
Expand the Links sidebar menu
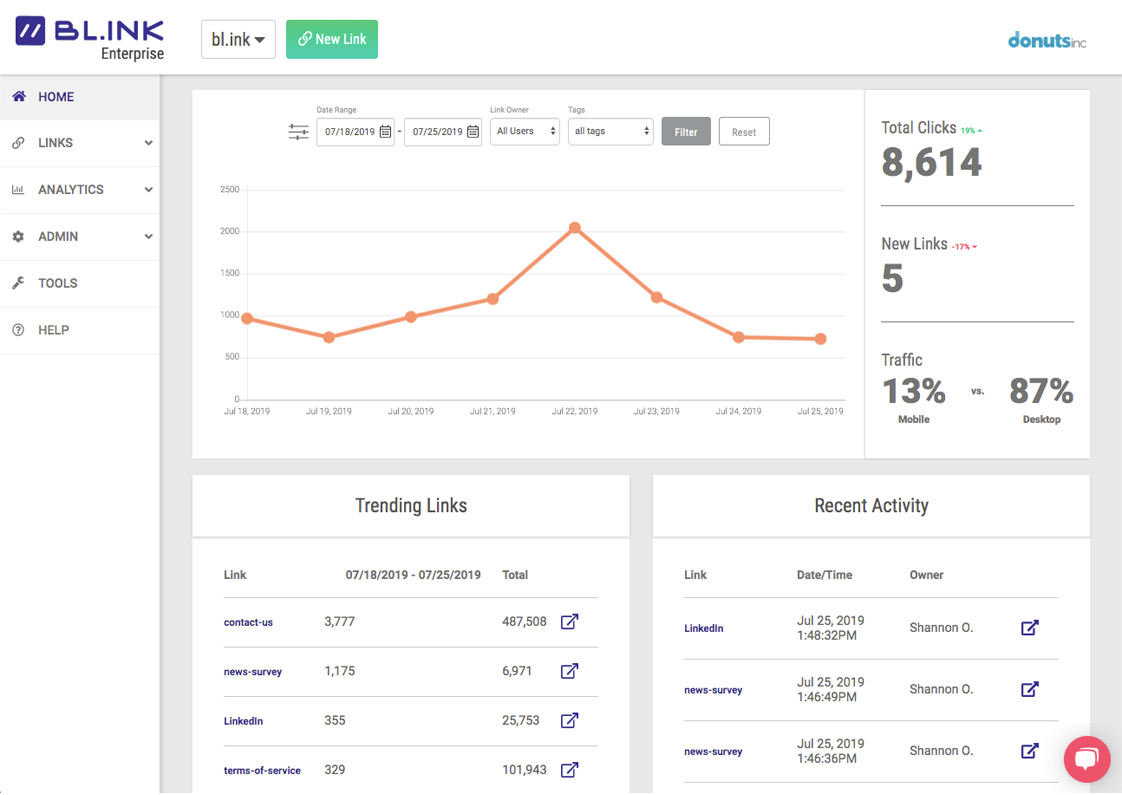pyautogui.click(x=80, y=143)
